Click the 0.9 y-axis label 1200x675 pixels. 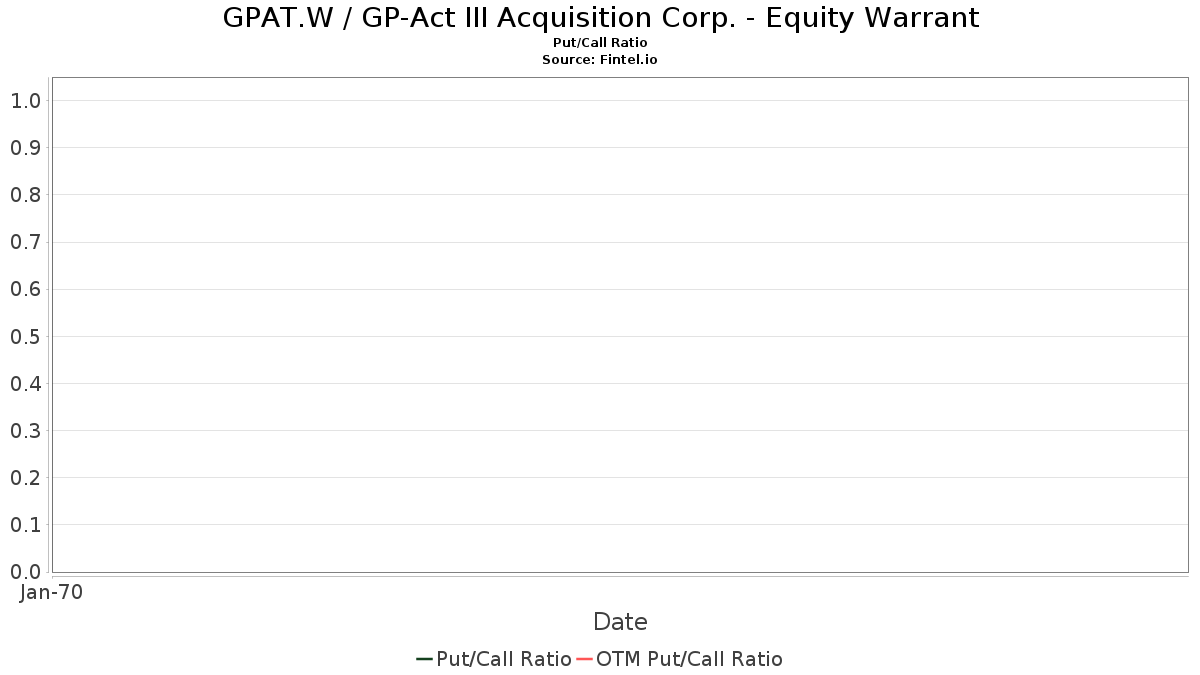pyautogui.click(x=25, y=148)
